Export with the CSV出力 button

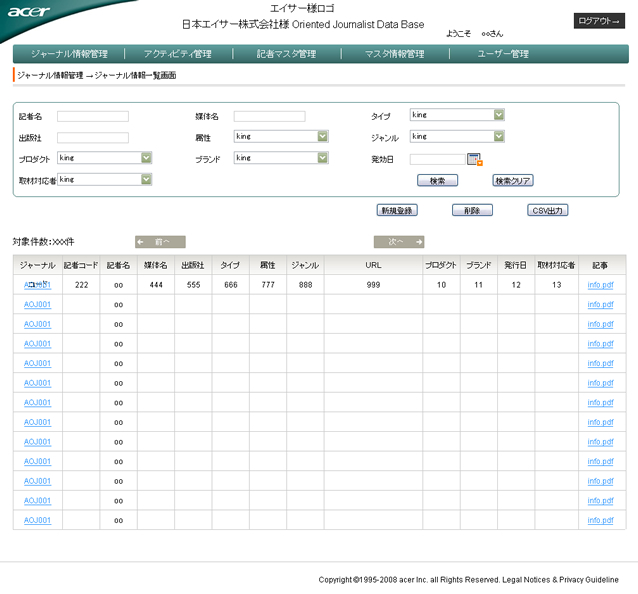tap(547, 210)
